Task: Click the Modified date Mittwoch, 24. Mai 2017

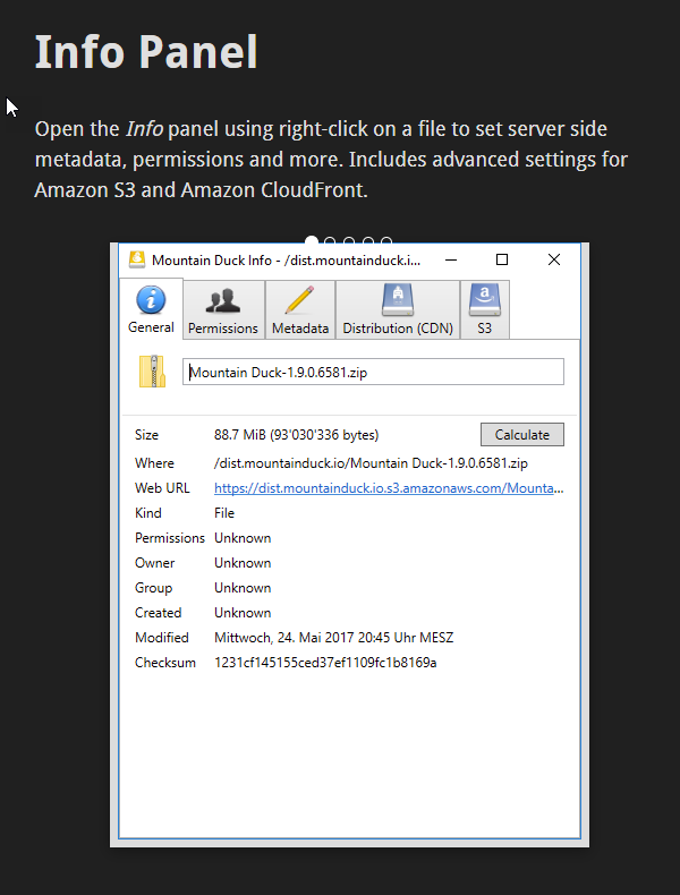Action: (x=284, y=637)
